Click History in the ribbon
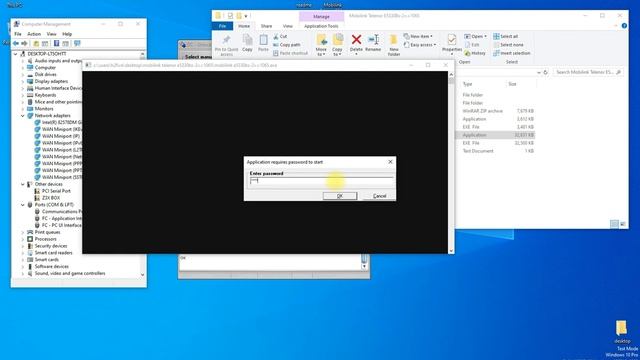 coord(475,53)
